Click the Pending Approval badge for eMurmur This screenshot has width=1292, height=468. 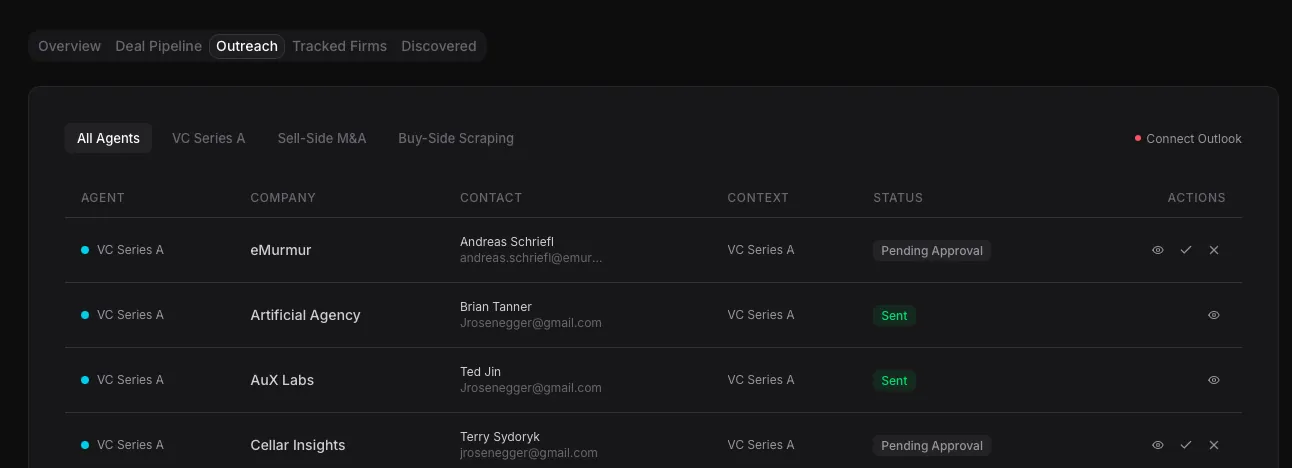(932, 251)
